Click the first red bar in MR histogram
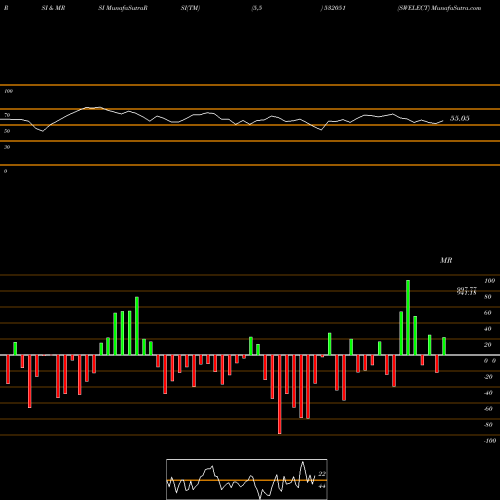 [x=8, y=369]
